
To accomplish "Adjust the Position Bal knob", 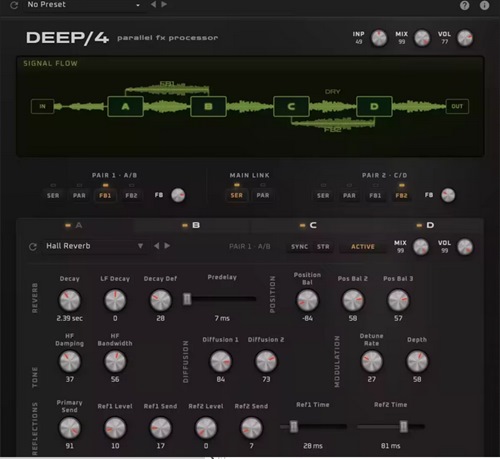I will pos(307,300).
